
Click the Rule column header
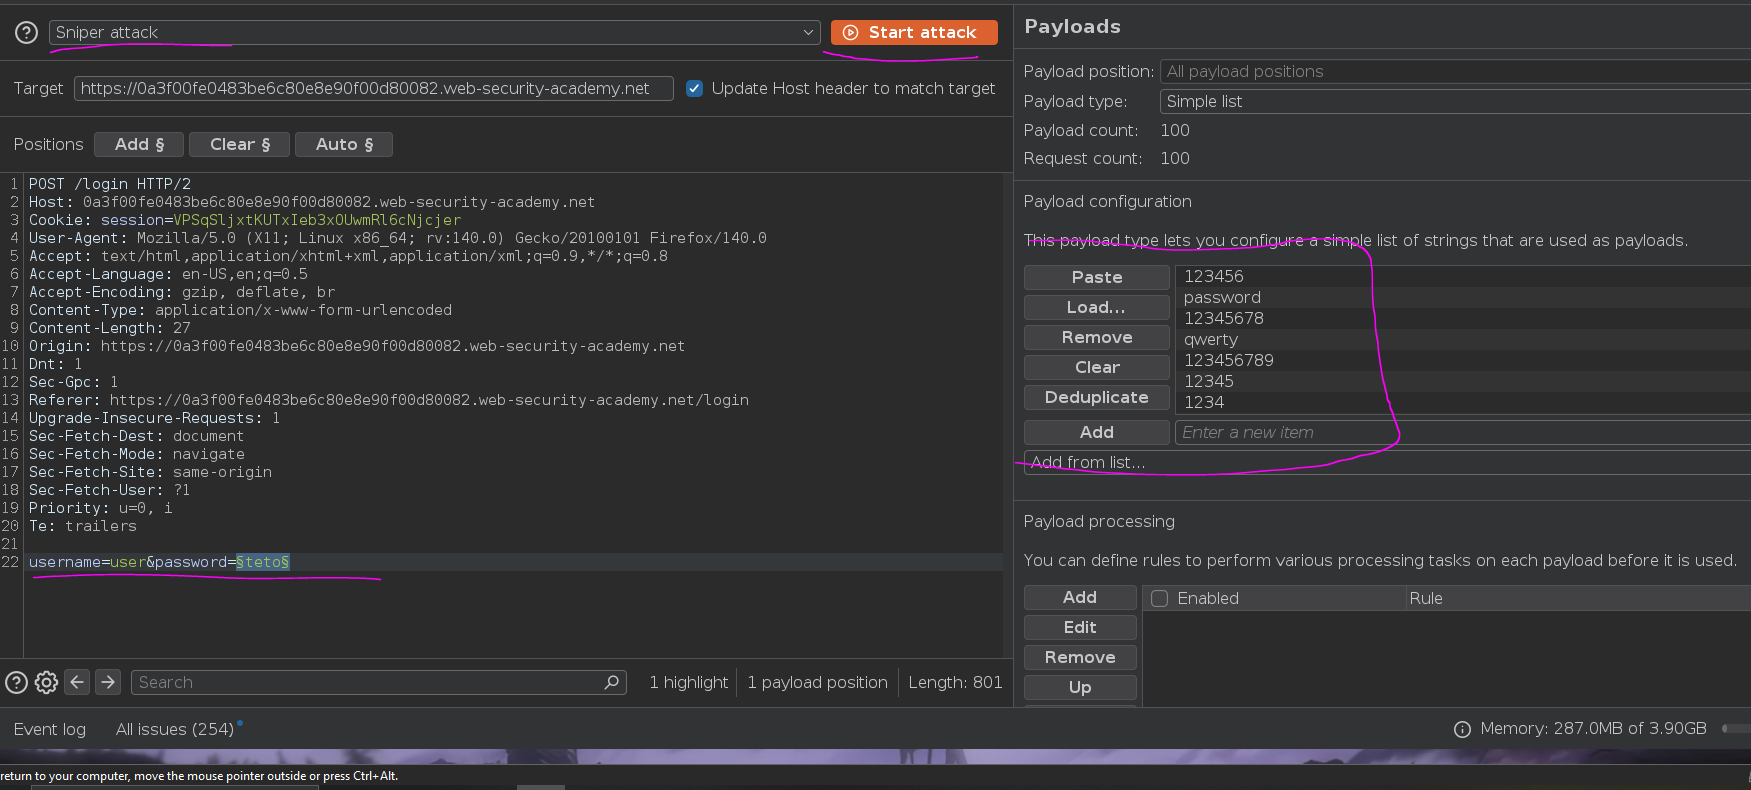tap(1578, 598)
